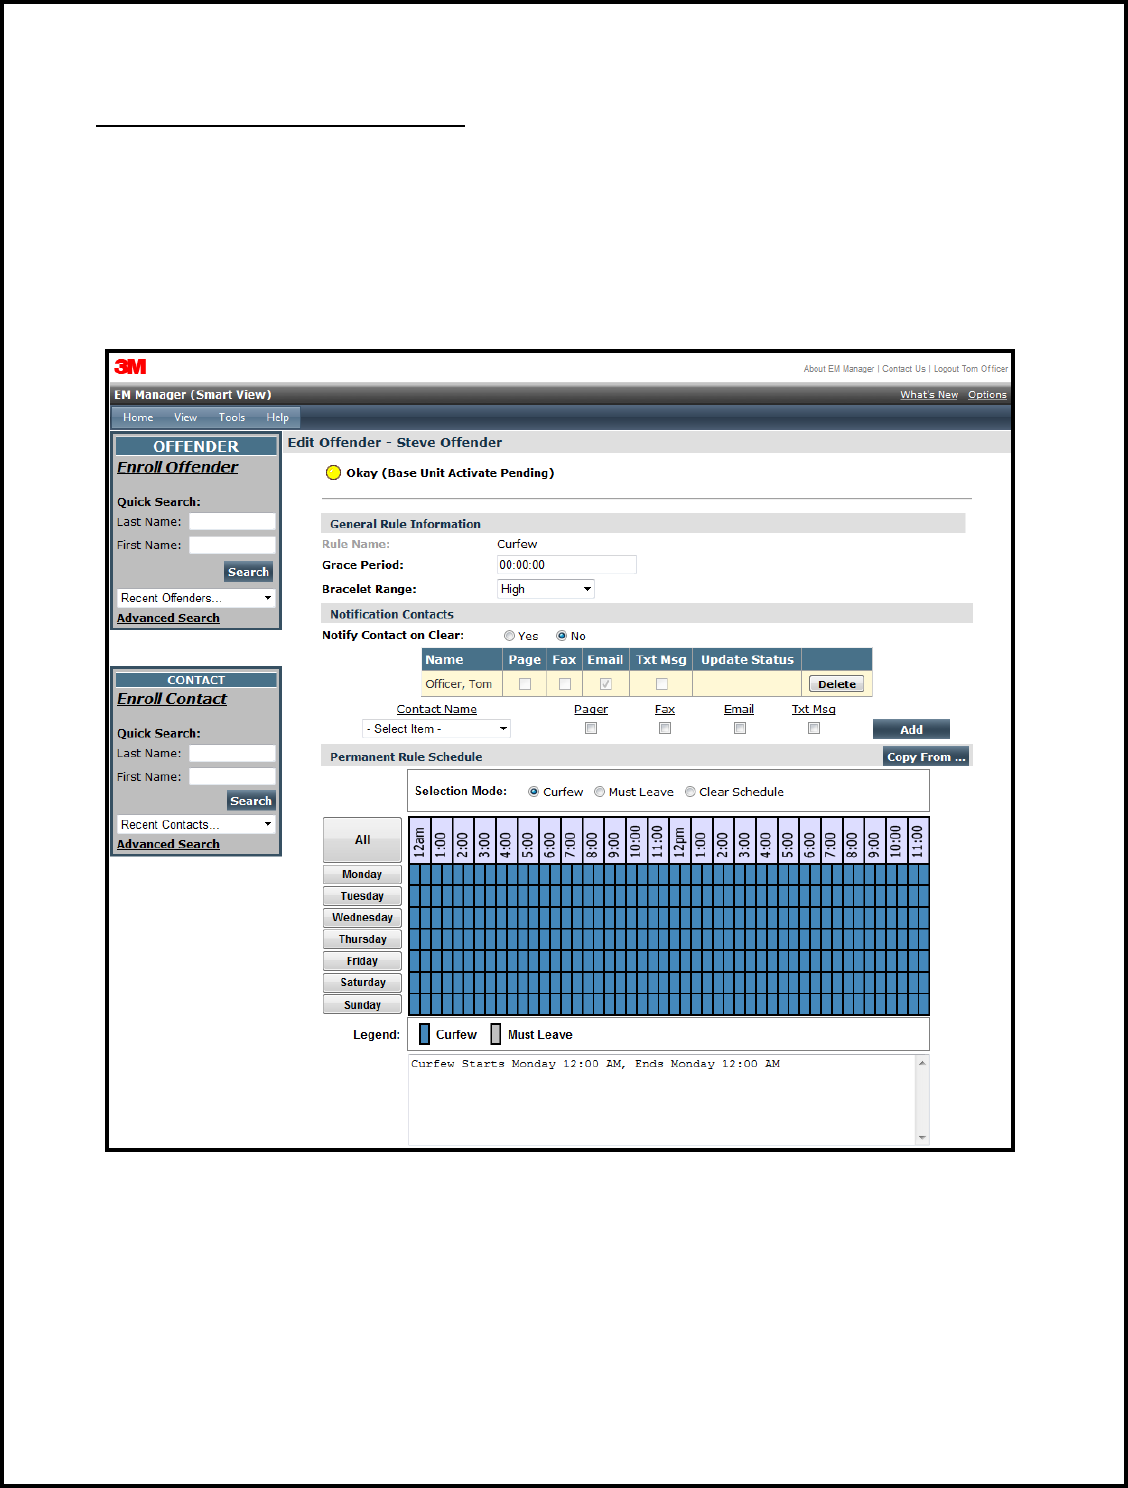Select Tuesday schedule row button
The width and height of the screenshot is (1128, 1488).
[x=362, y=896]
